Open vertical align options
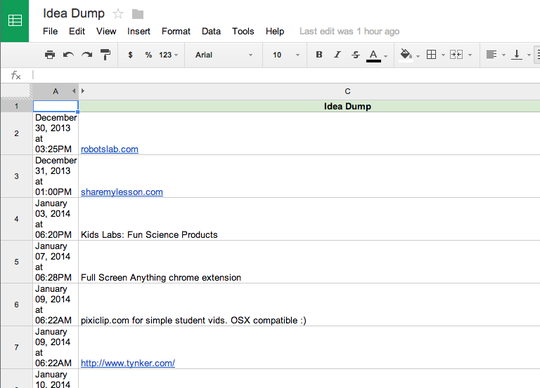540x388 pixels. (x=517, y=55)
